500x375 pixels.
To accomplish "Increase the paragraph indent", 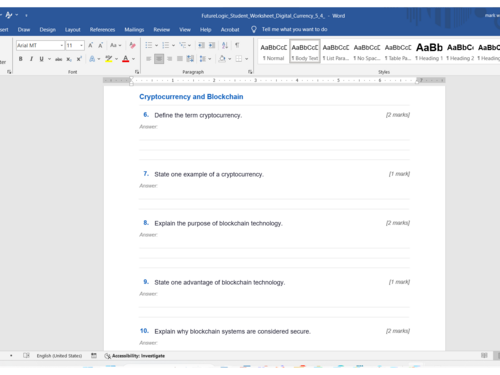I will pos(212,45).
